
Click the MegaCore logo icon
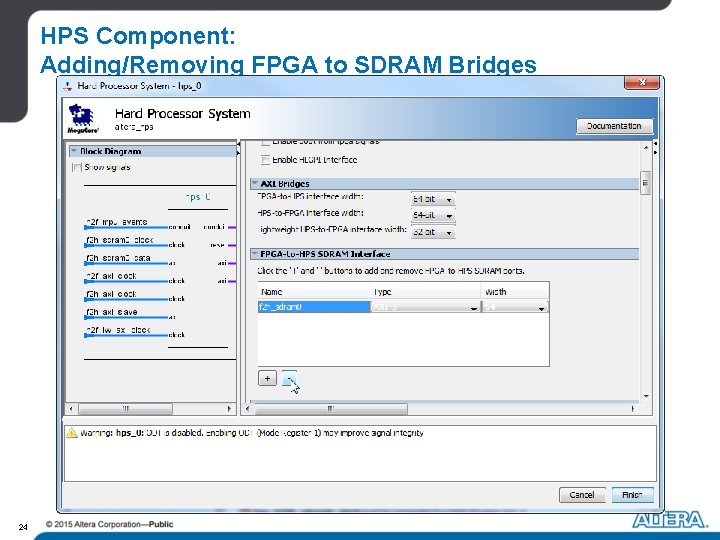pos(82,118)
